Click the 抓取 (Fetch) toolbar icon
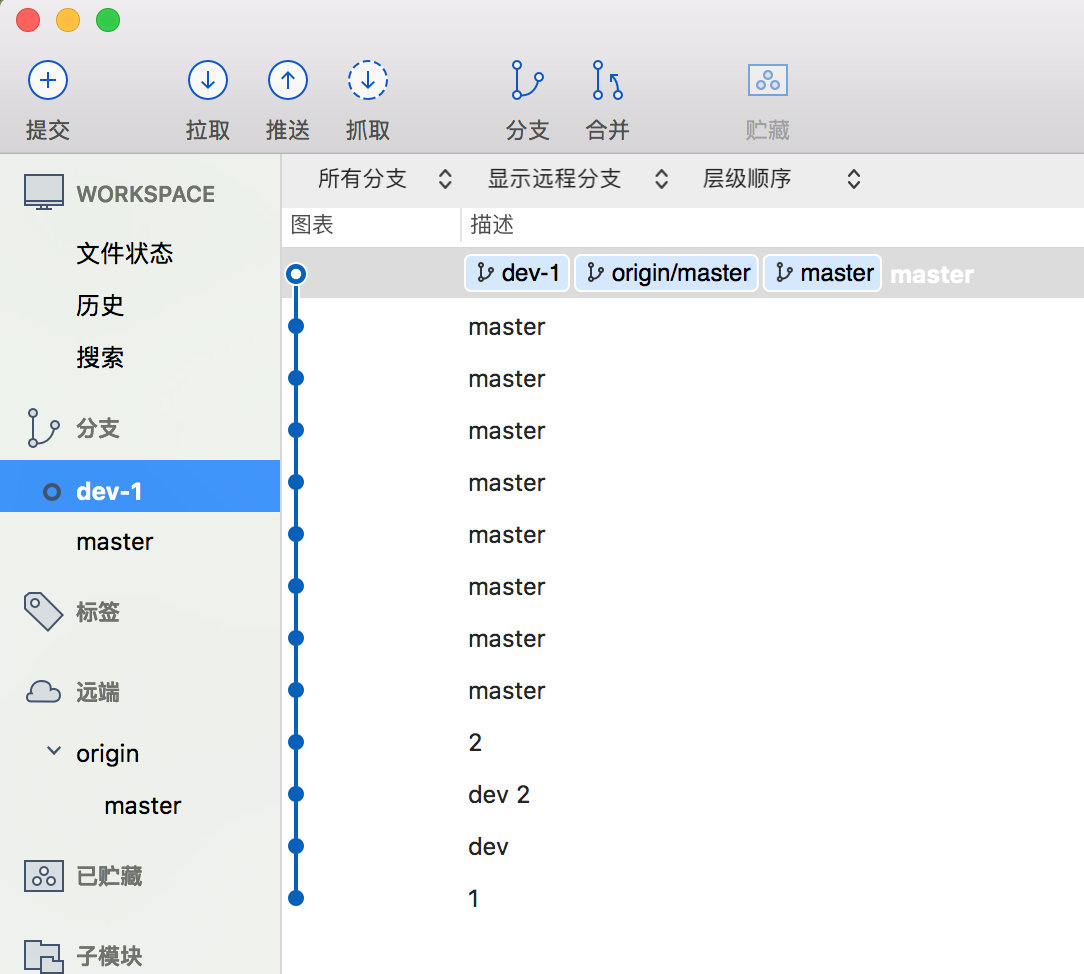 367,81
